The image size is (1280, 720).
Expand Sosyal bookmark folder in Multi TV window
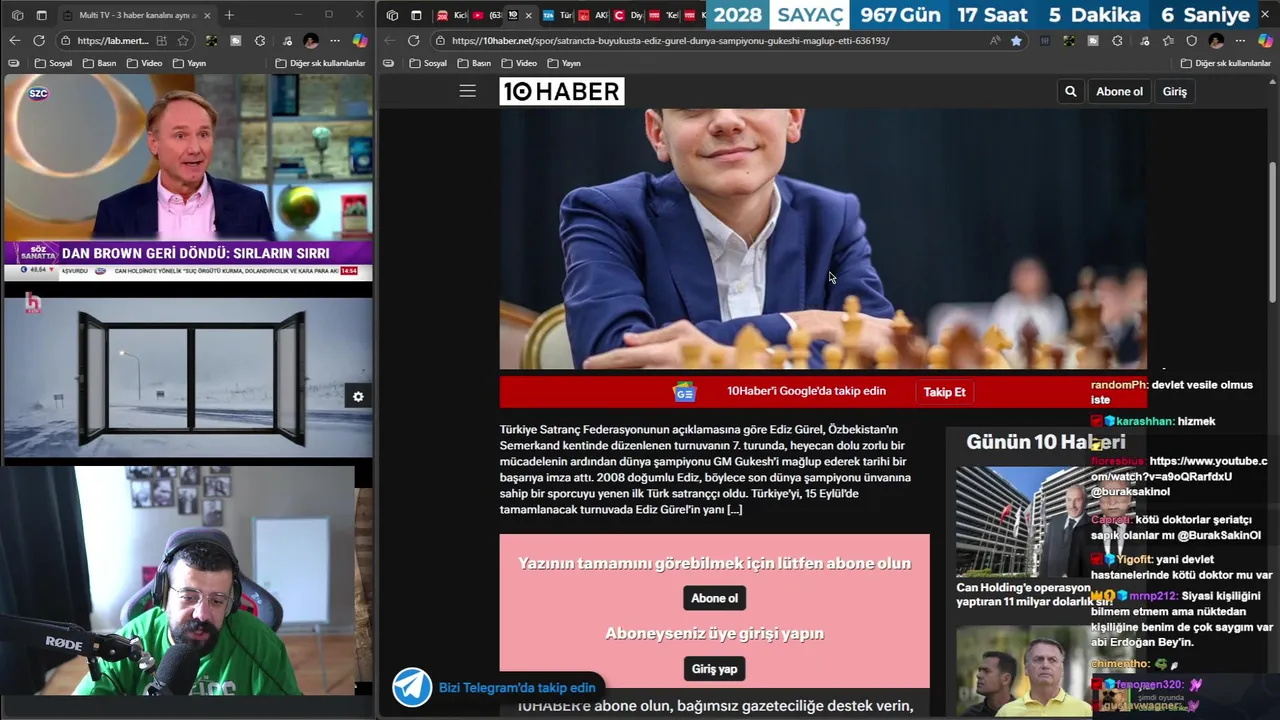click(x=53, y=63)
